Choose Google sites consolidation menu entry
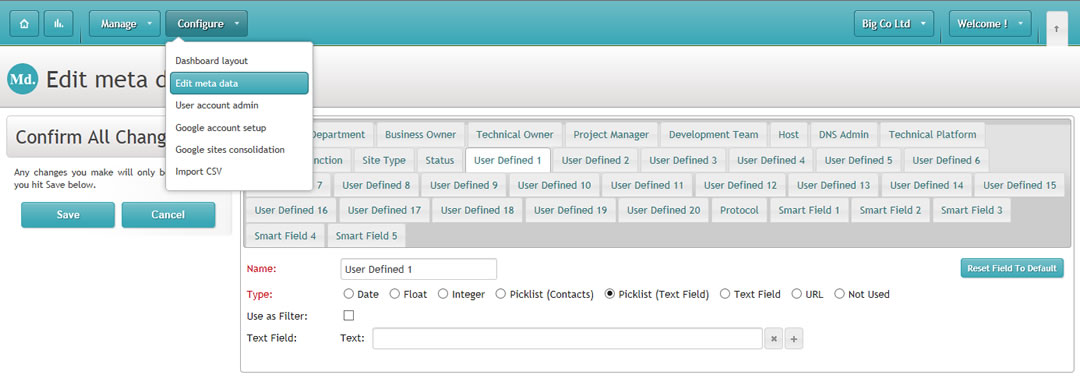This screenshot has height=379, width=1080. [x=239, y=150]
